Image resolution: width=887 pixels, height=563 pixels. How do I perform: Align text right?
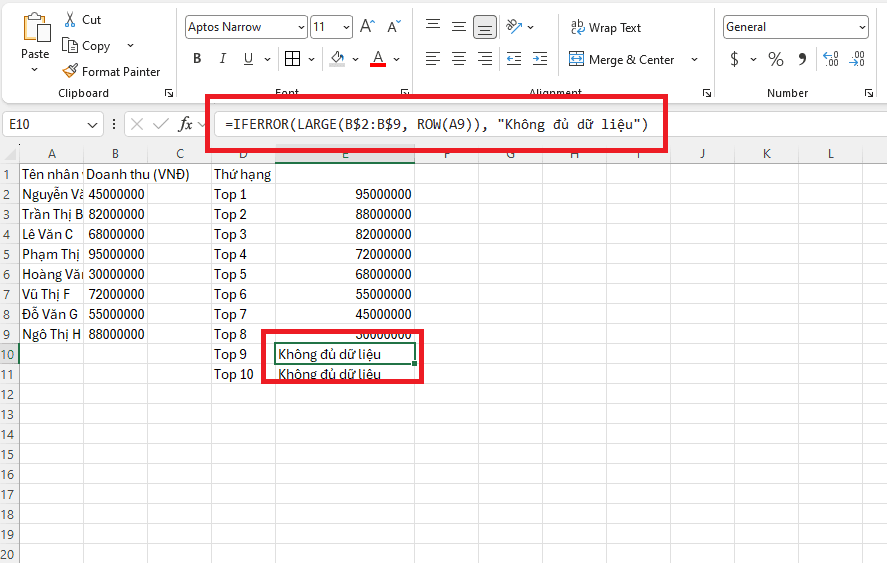pyautogui.click(x=485, y=58)
